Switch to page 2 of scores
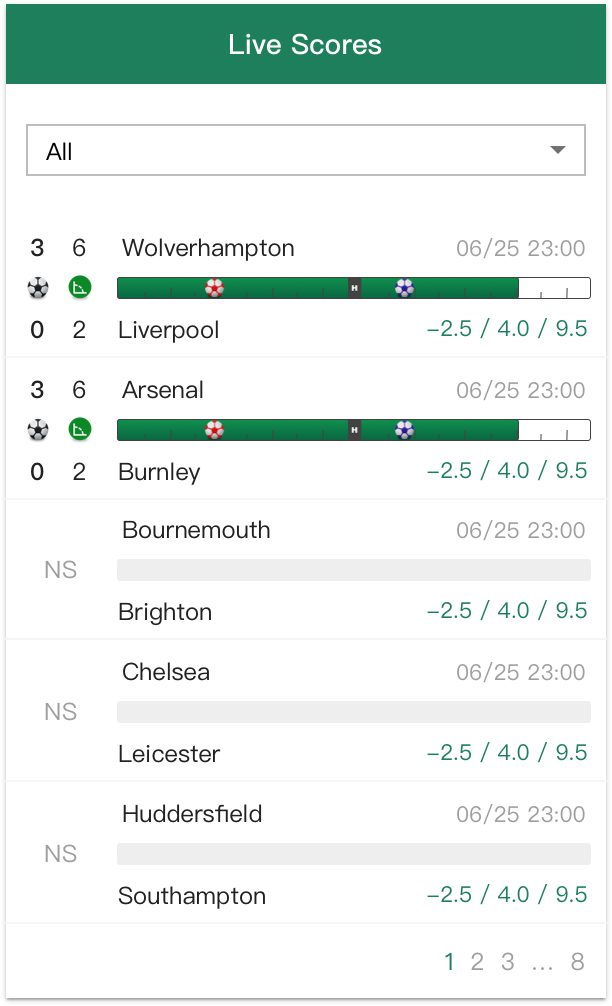The image size is (612, 1006). 478,961
